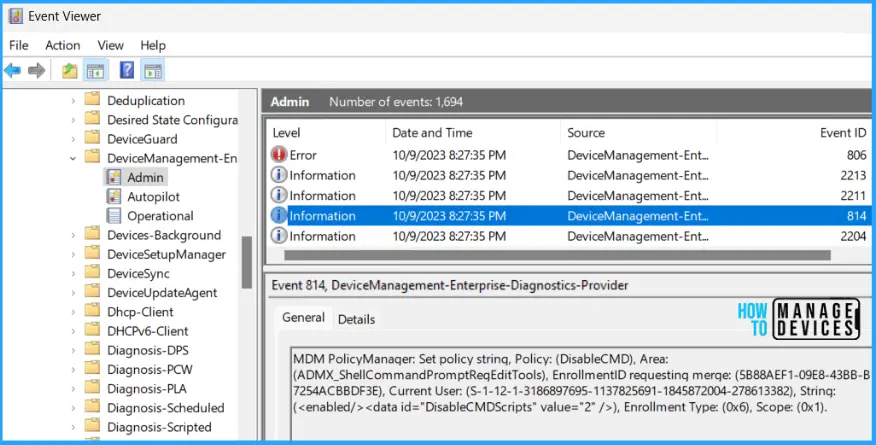Viewport: 876px width, 445px height.
Task: Click the MDM PolicyManager event description text
Action: 581,382
